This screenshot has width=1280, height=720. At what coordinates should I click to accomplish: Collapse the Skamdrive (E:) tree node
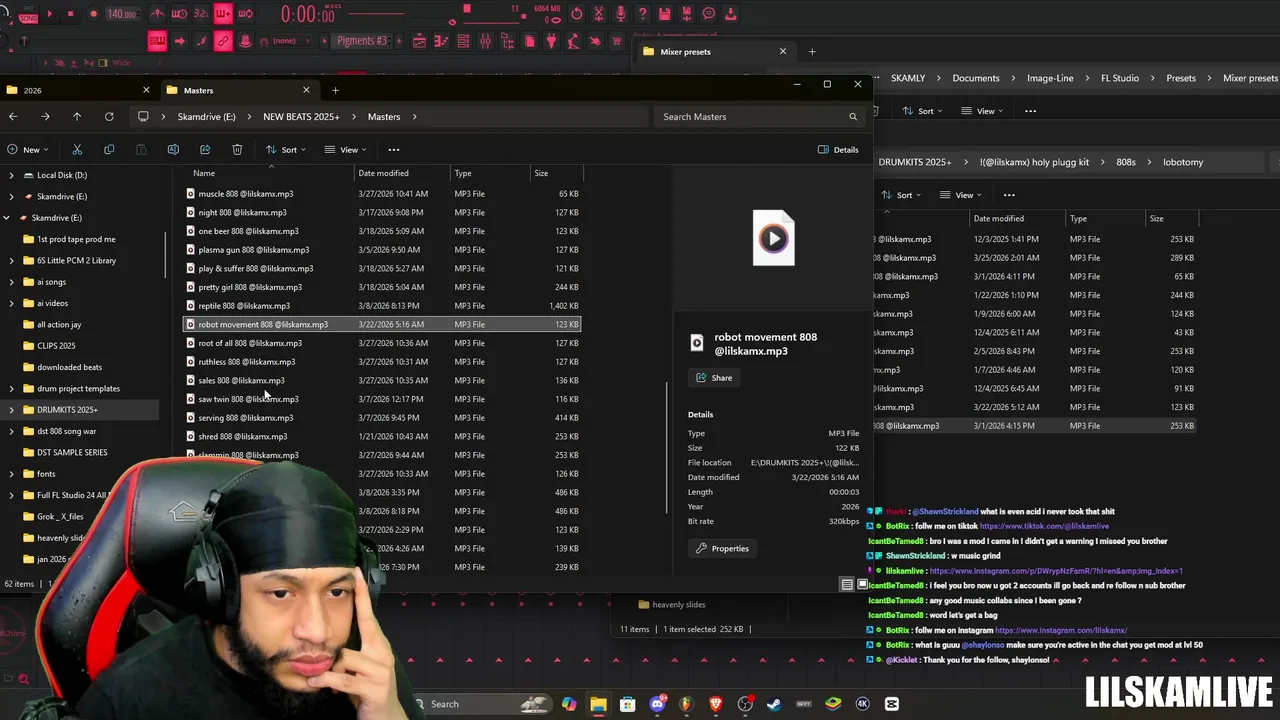pos(7,218)
